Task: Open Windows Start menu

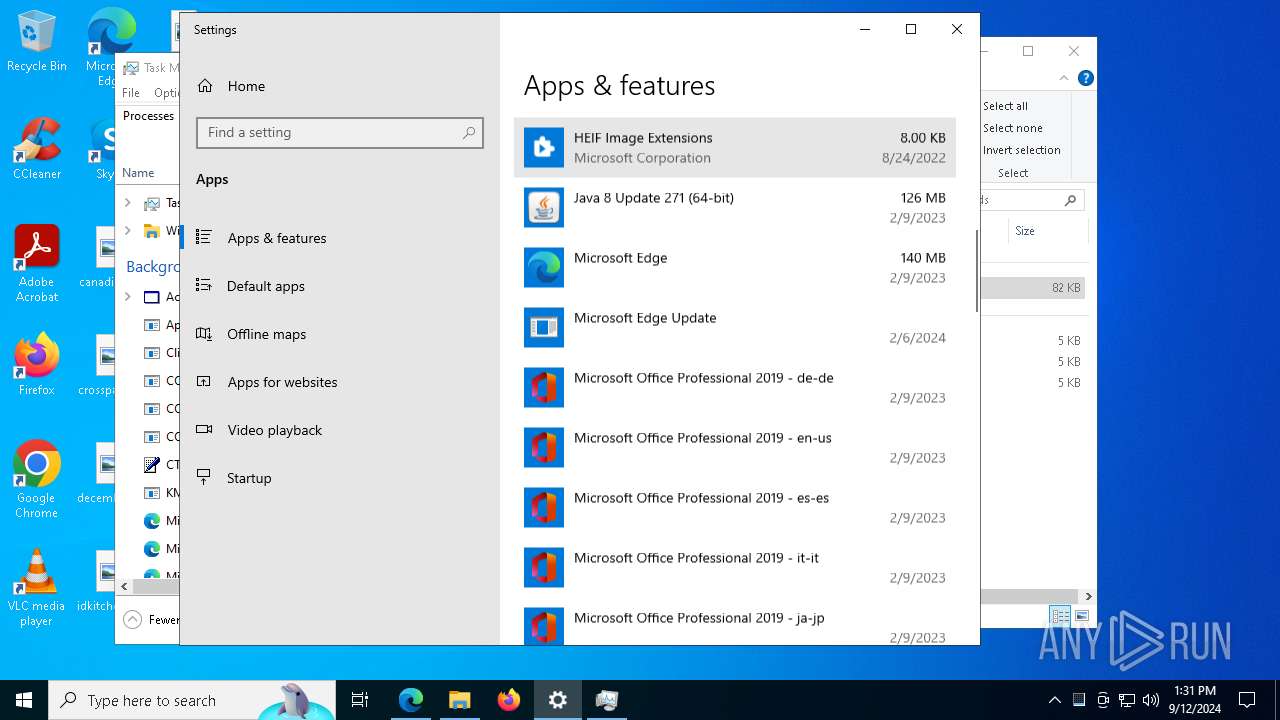Action: (24, 700)
